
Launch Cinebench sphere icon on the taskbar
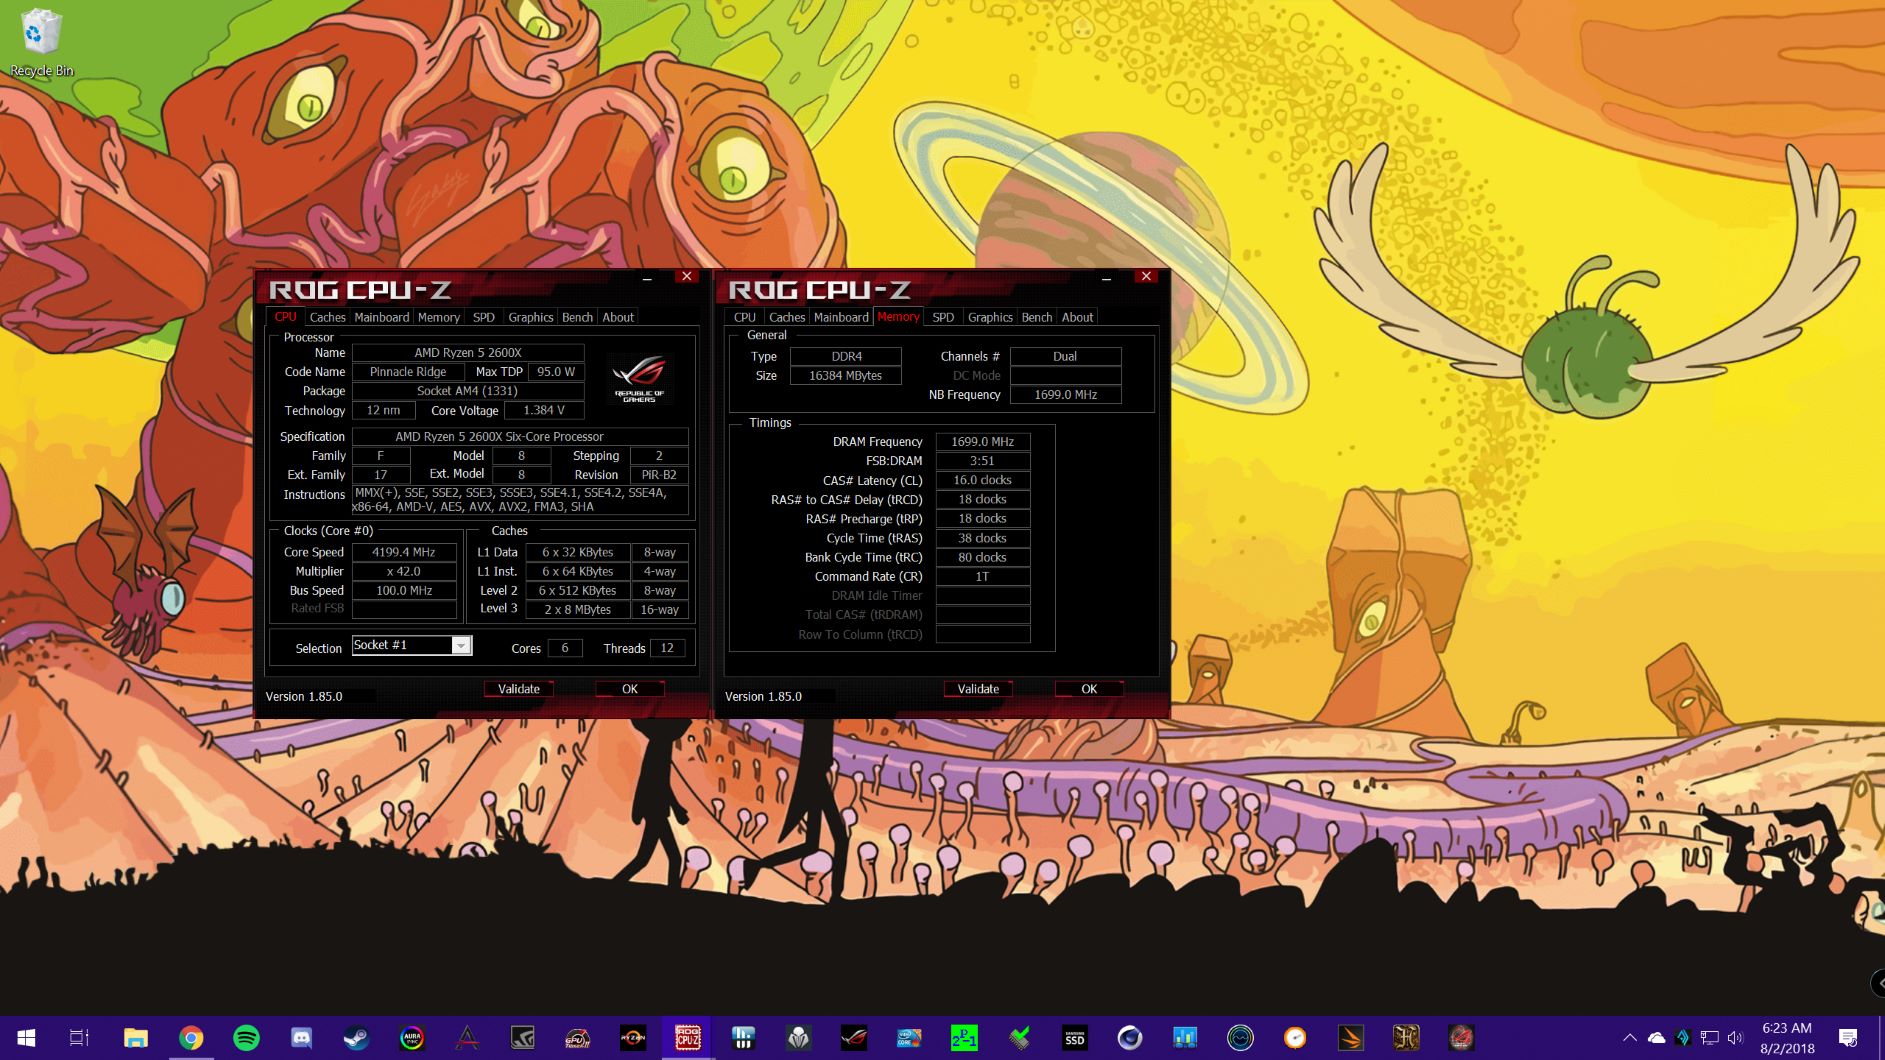coord(1130,1038)
